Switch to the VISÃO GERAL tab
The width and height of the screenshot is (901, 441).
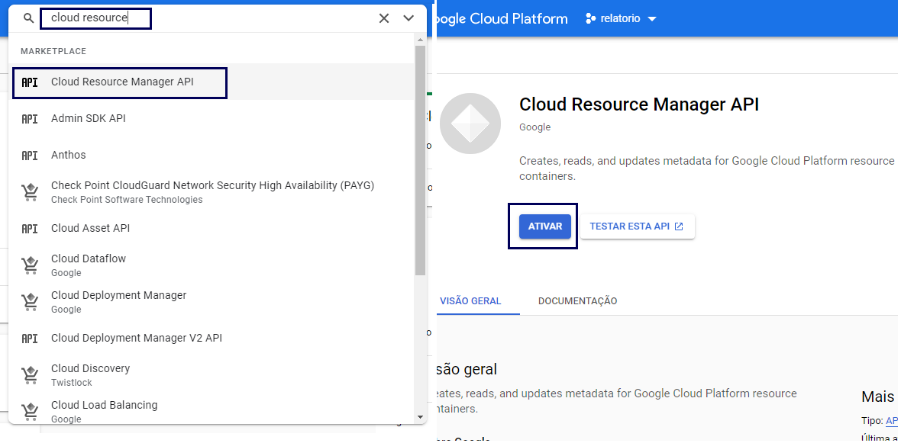coord(471,301)
